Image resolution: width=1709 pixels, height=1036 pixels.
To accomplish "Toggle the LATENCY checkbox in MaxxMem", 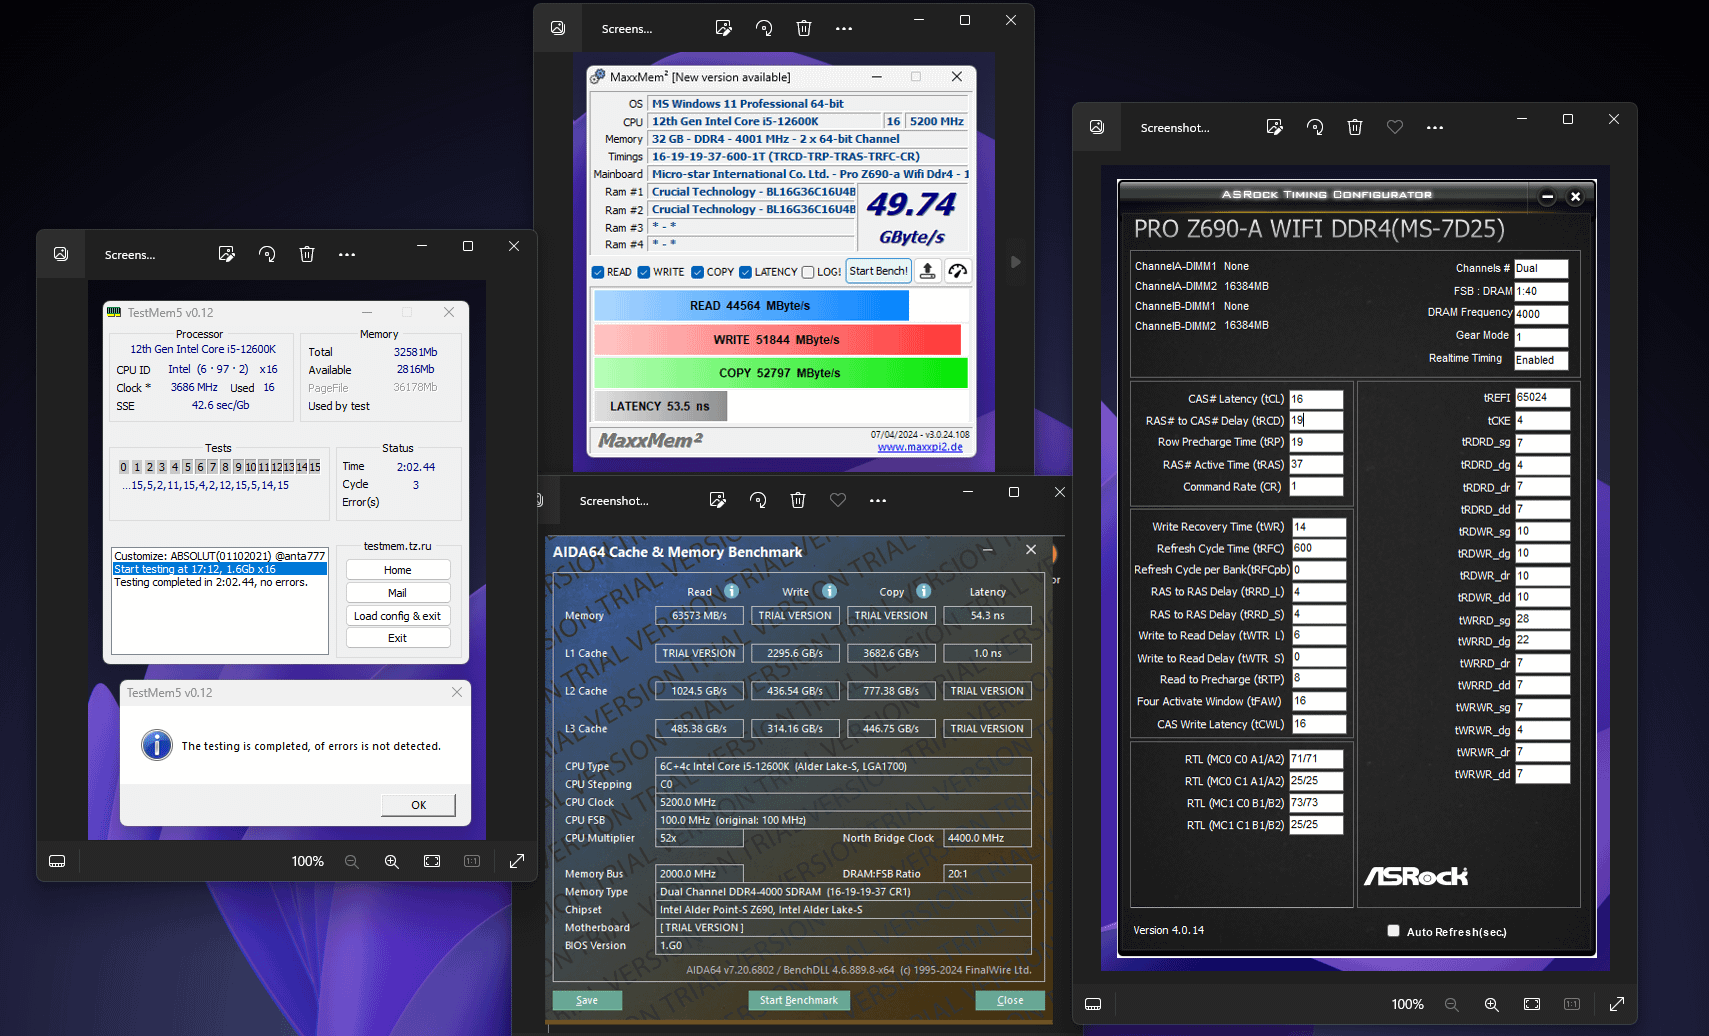I will (x=746, y=272).
